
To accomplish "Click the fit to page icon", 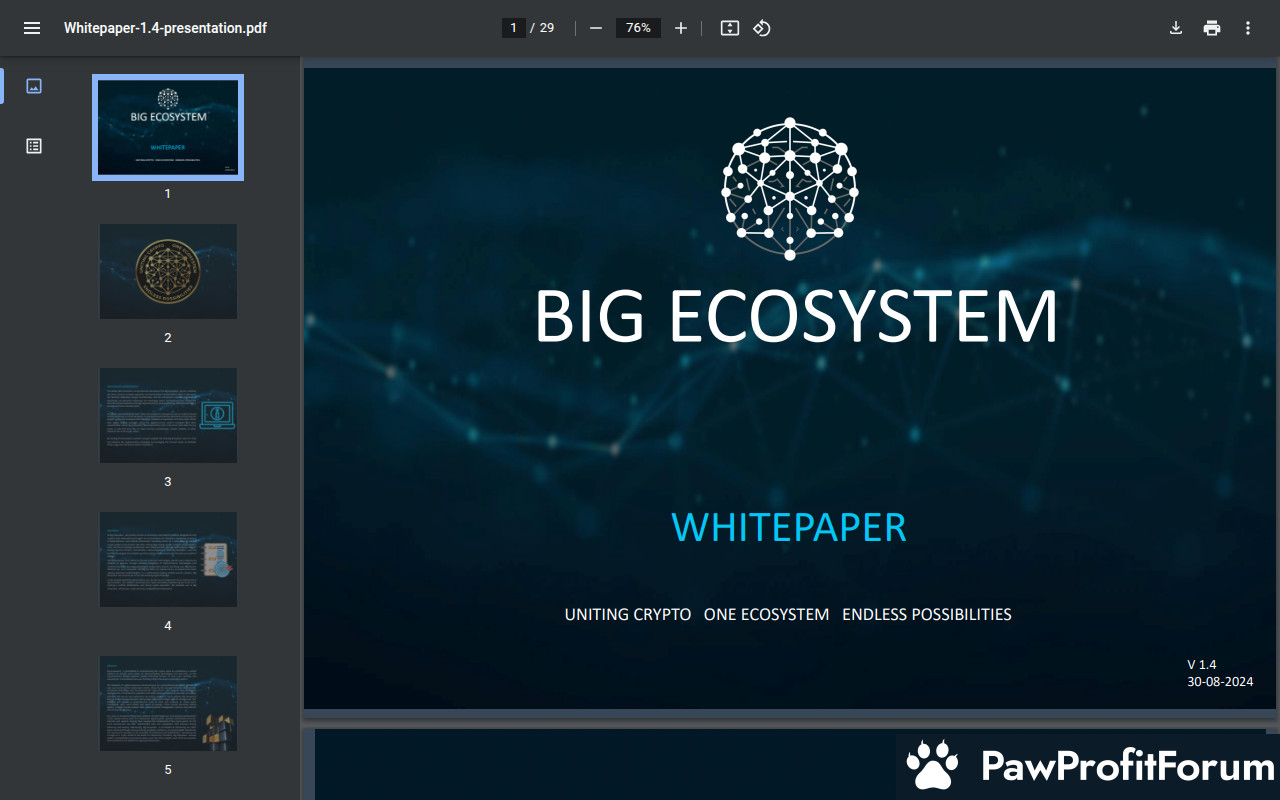I will pyautogui.click(x=730, y=28).
